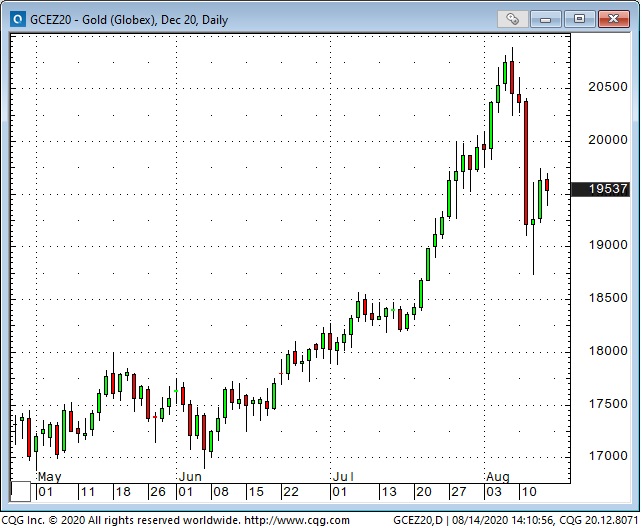
Task: Click the 19000 price axis label
Action: coord(608,245)
